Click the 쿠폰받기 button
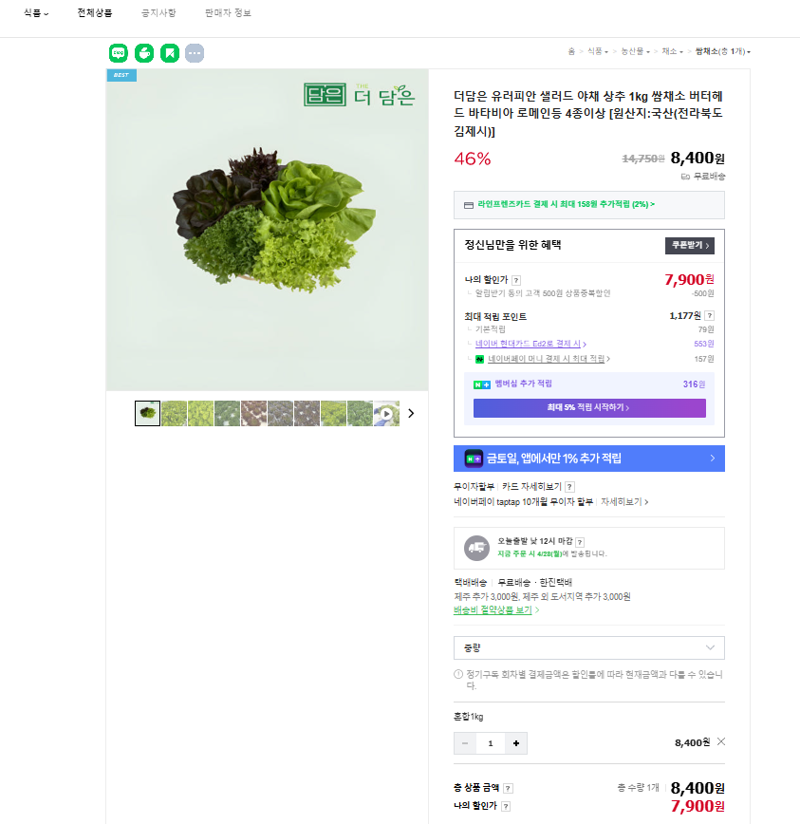The image size is (800, 824). coord(690,245)
